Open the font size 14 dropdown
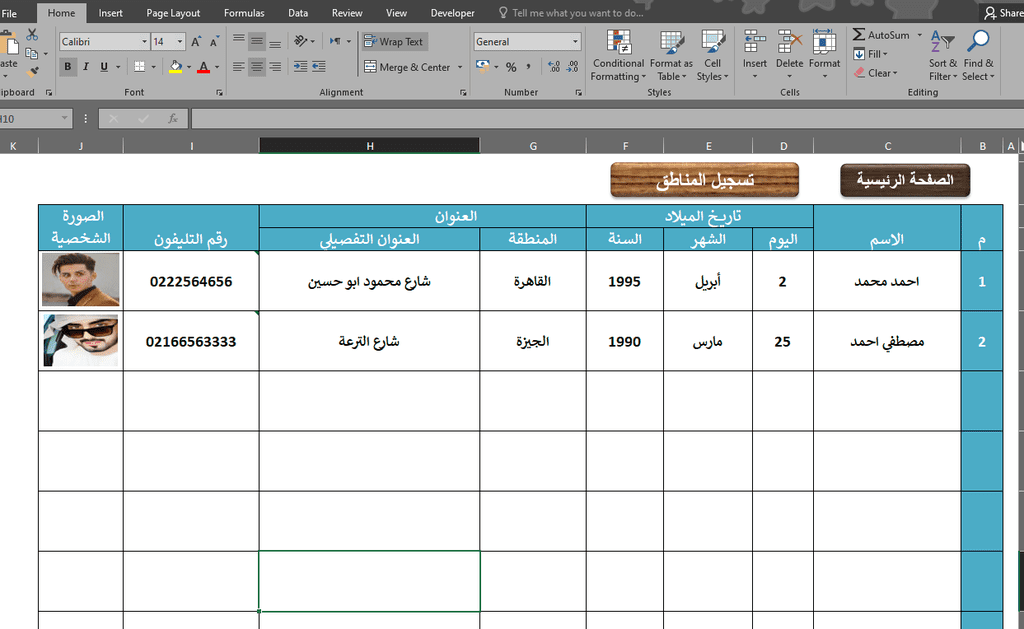This screenshot has height=629, width=1024. (180, 42)
